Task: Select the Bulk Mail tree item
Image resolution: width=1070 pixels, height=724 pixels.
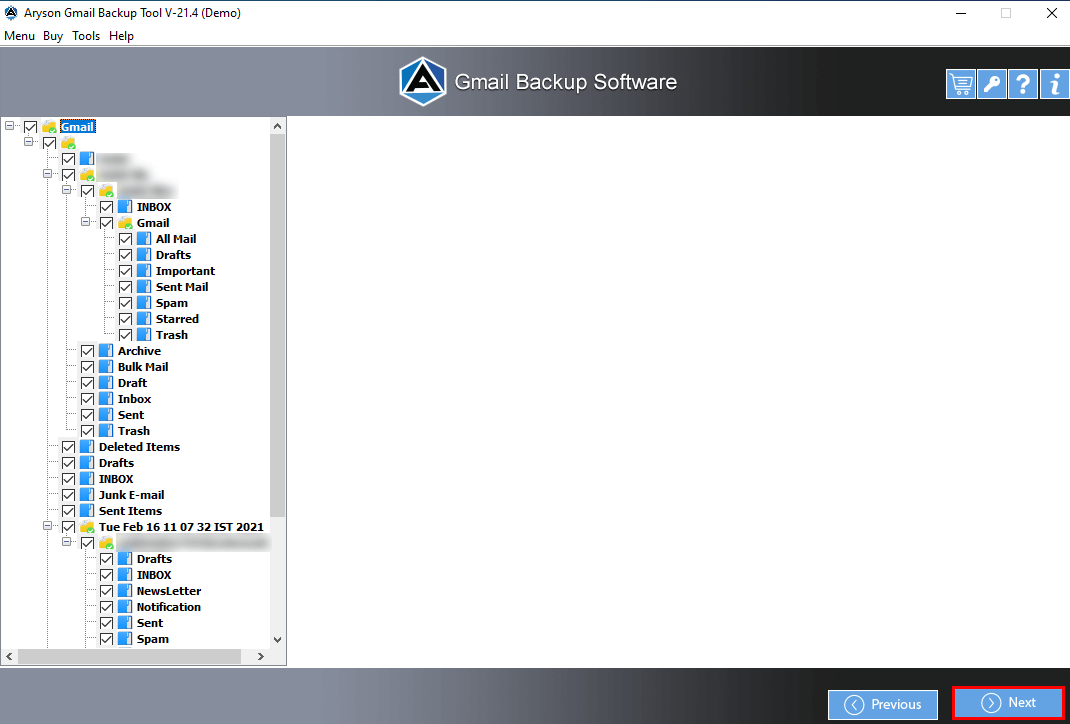Action: click(x=143, y=366)
